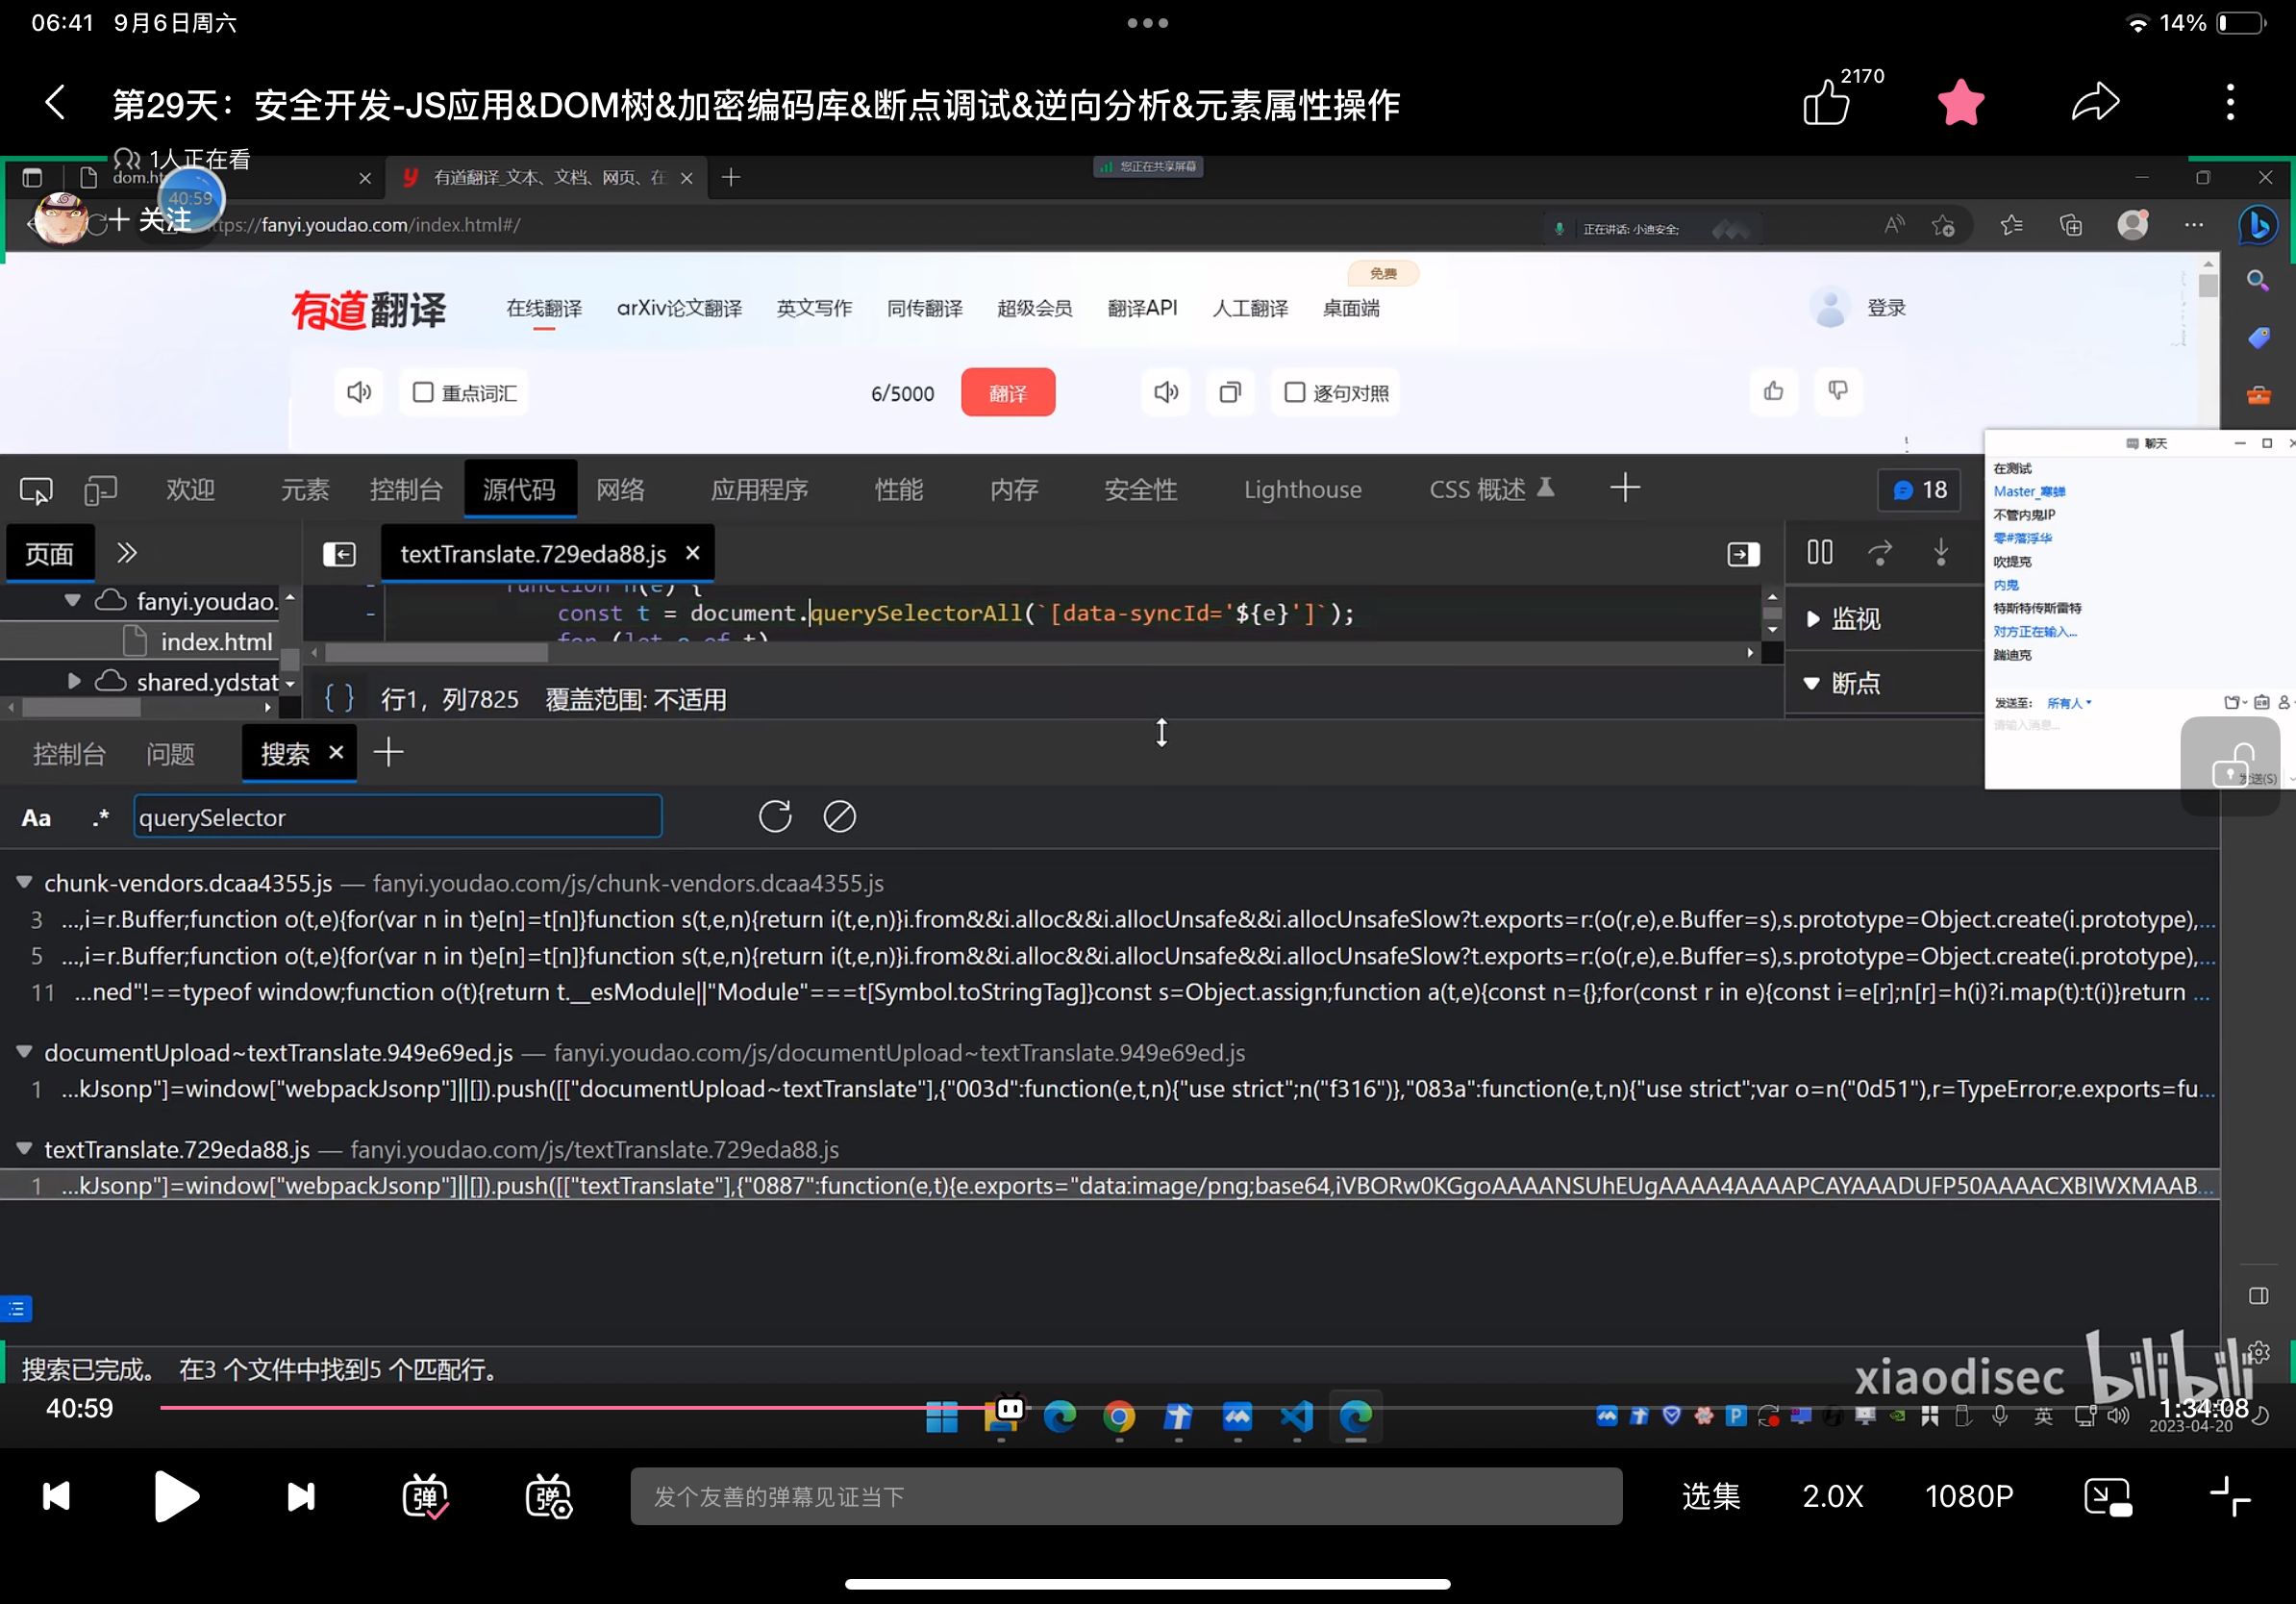This screenshot has width=2296, height=1604.
Task: Like the video with thumbs-up icon
Action: tap(1826, 103)
